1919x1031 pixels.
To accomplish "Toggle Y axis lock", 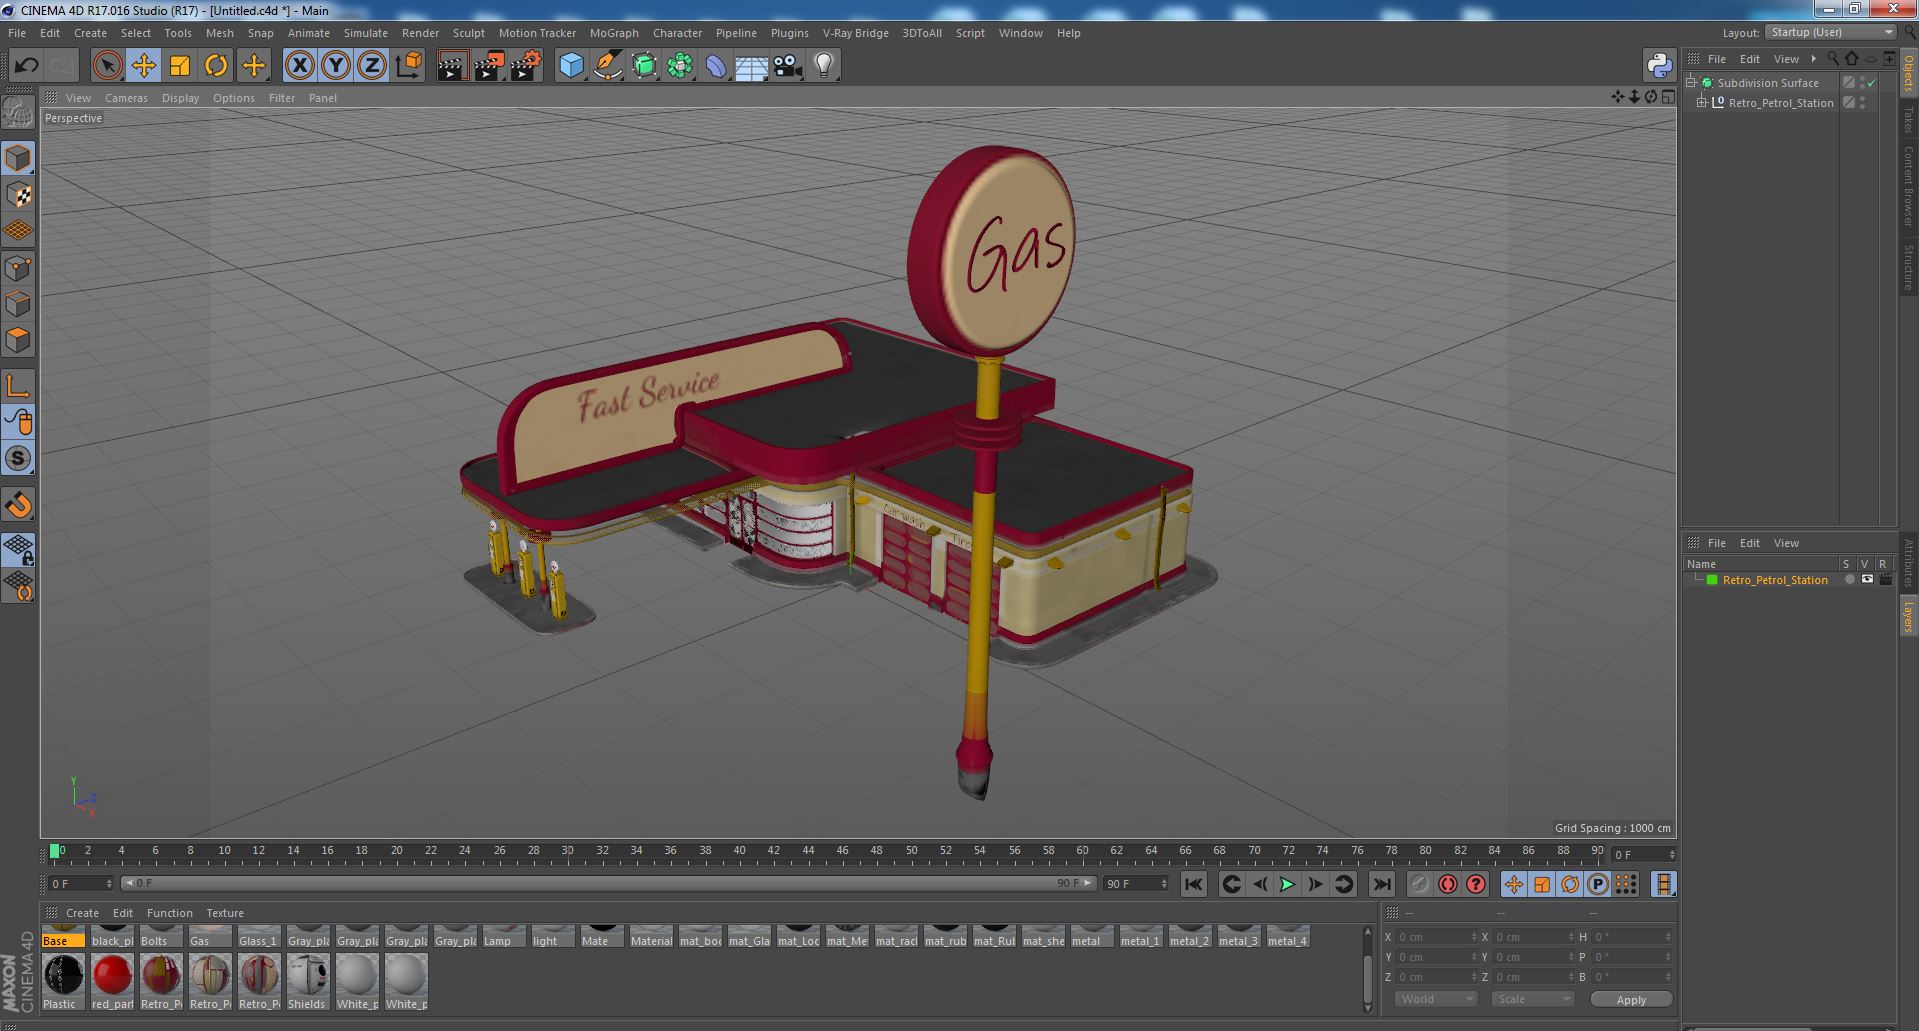I will (x=336, y=66).
